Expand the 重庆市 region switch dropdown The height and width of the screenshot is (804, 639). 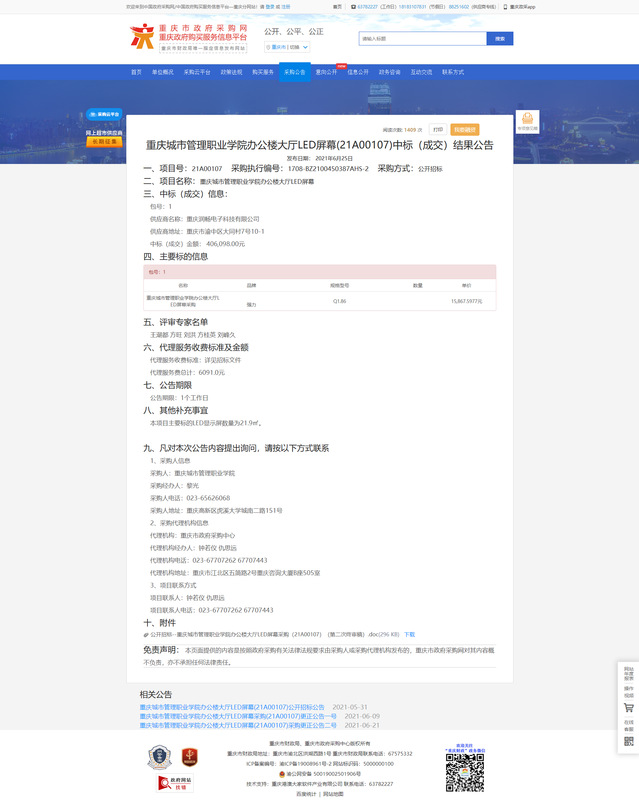coord(287,47)
